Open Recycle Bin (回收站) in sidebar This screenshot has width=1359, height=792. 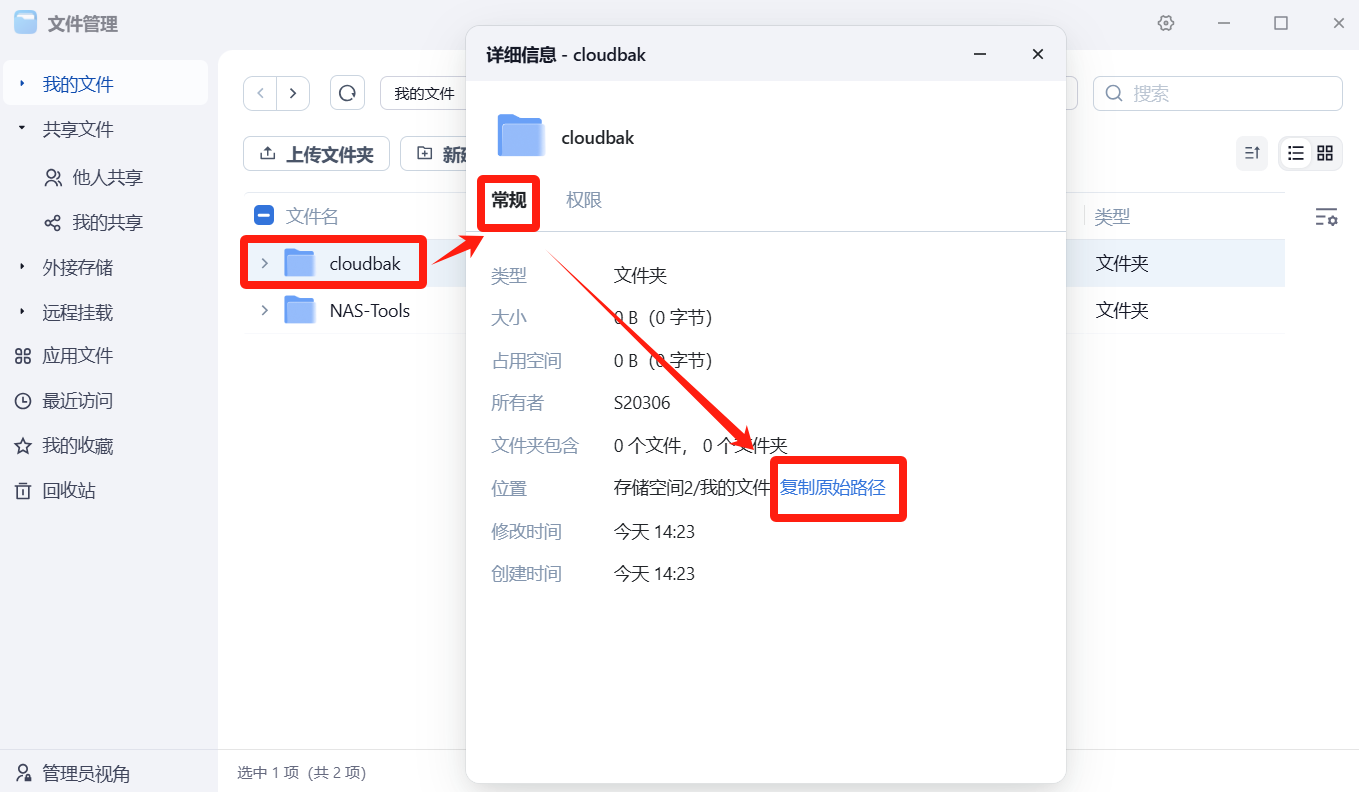tap(68, 491)
